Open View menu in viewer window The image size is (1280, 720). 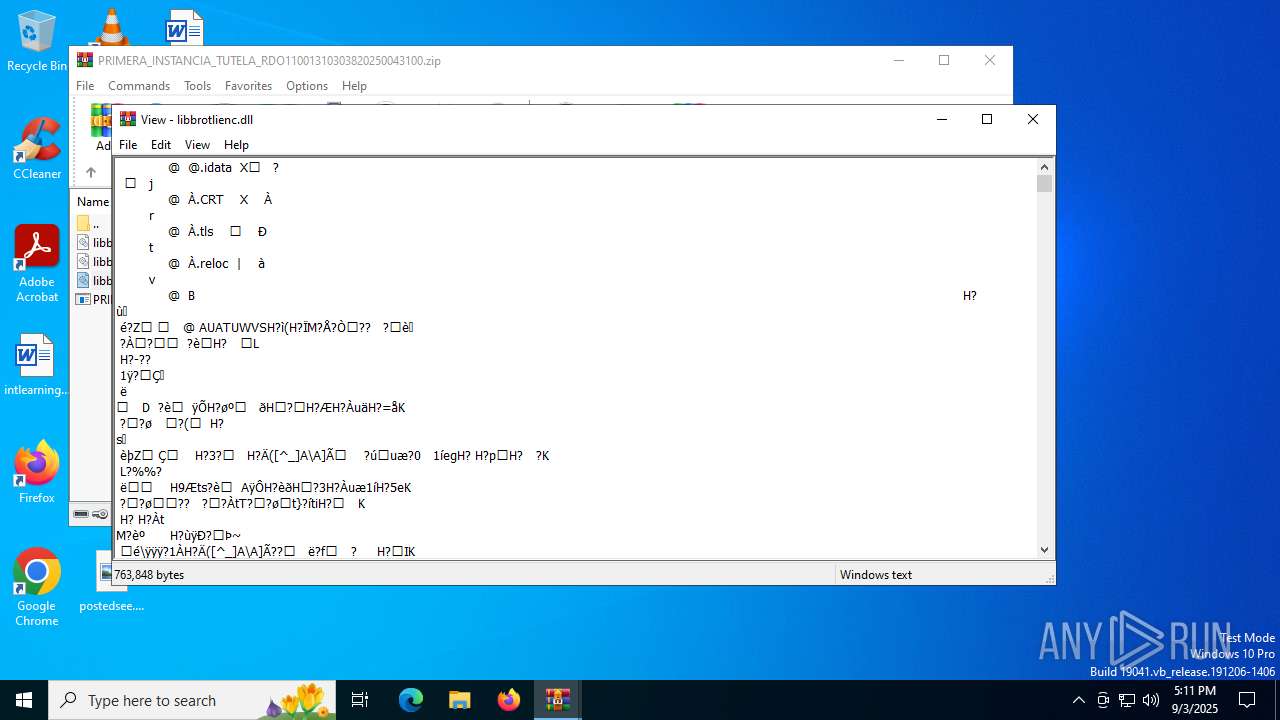coord(198,145)
